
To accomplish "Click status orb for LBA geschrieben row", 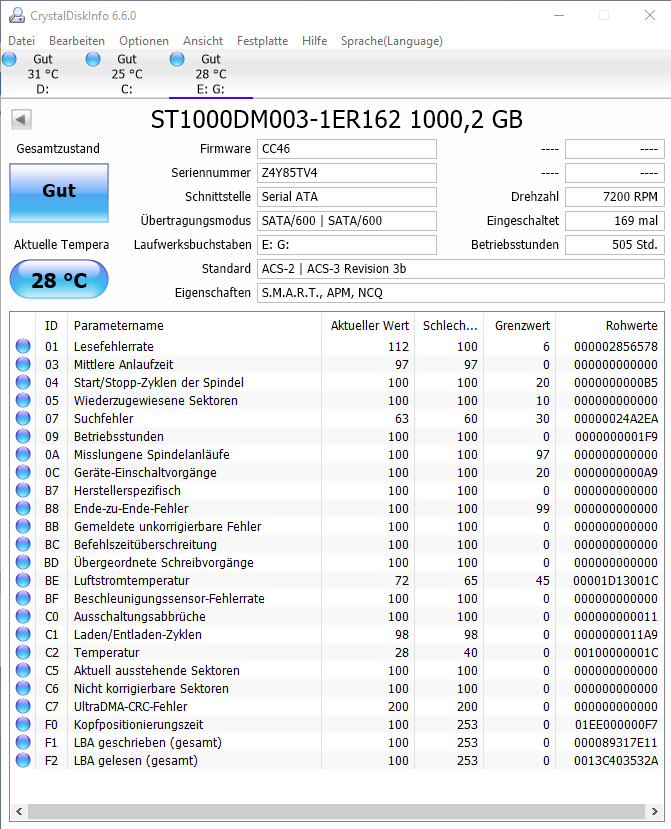I will pos(23,742).
